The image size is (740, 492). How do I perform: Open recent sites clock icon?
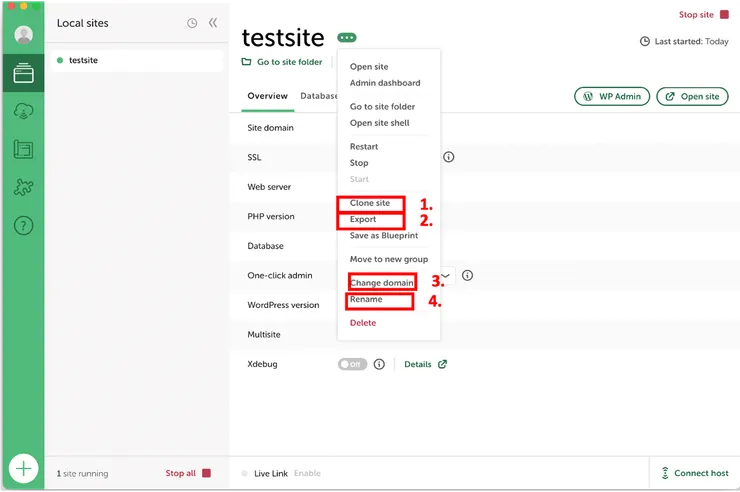pyautogui.click(x=192, y=23)
